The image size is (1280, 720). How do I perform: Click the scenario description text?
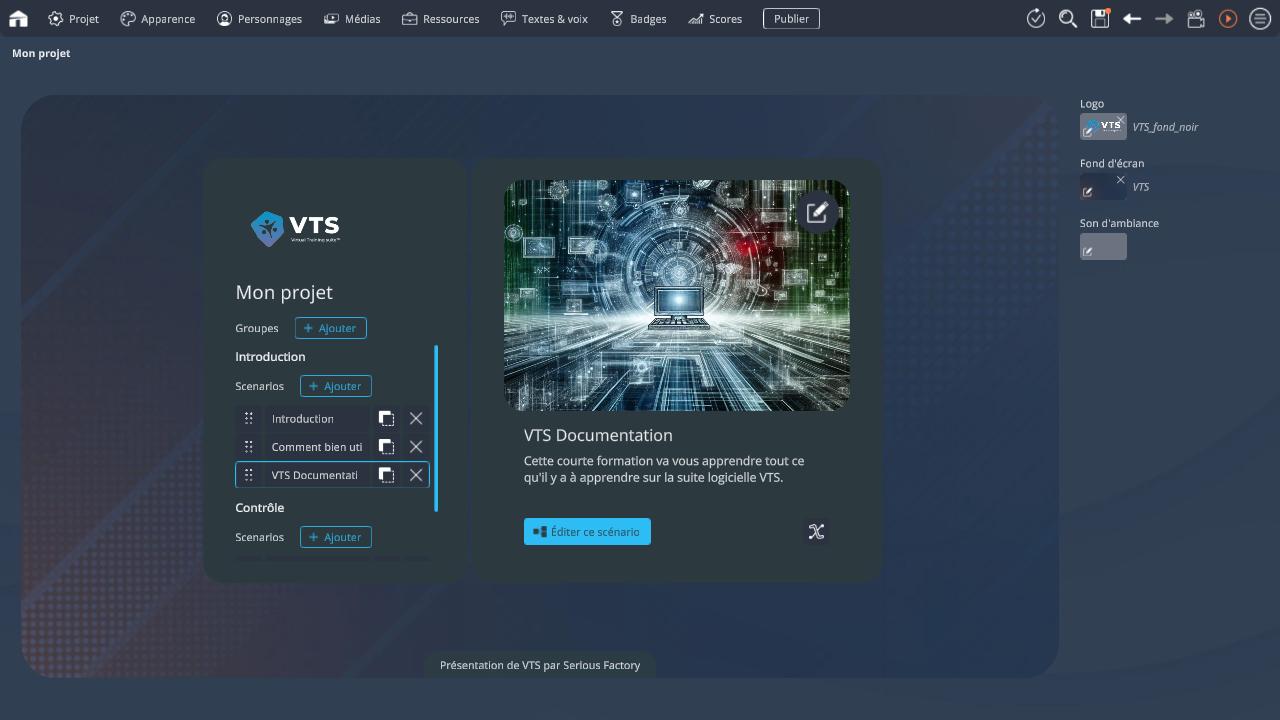[x=664, y=469]
